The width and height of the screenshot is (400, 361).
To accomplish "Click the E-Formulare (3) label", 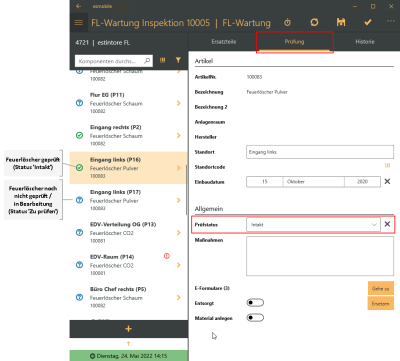I will (x=212, y=288).
